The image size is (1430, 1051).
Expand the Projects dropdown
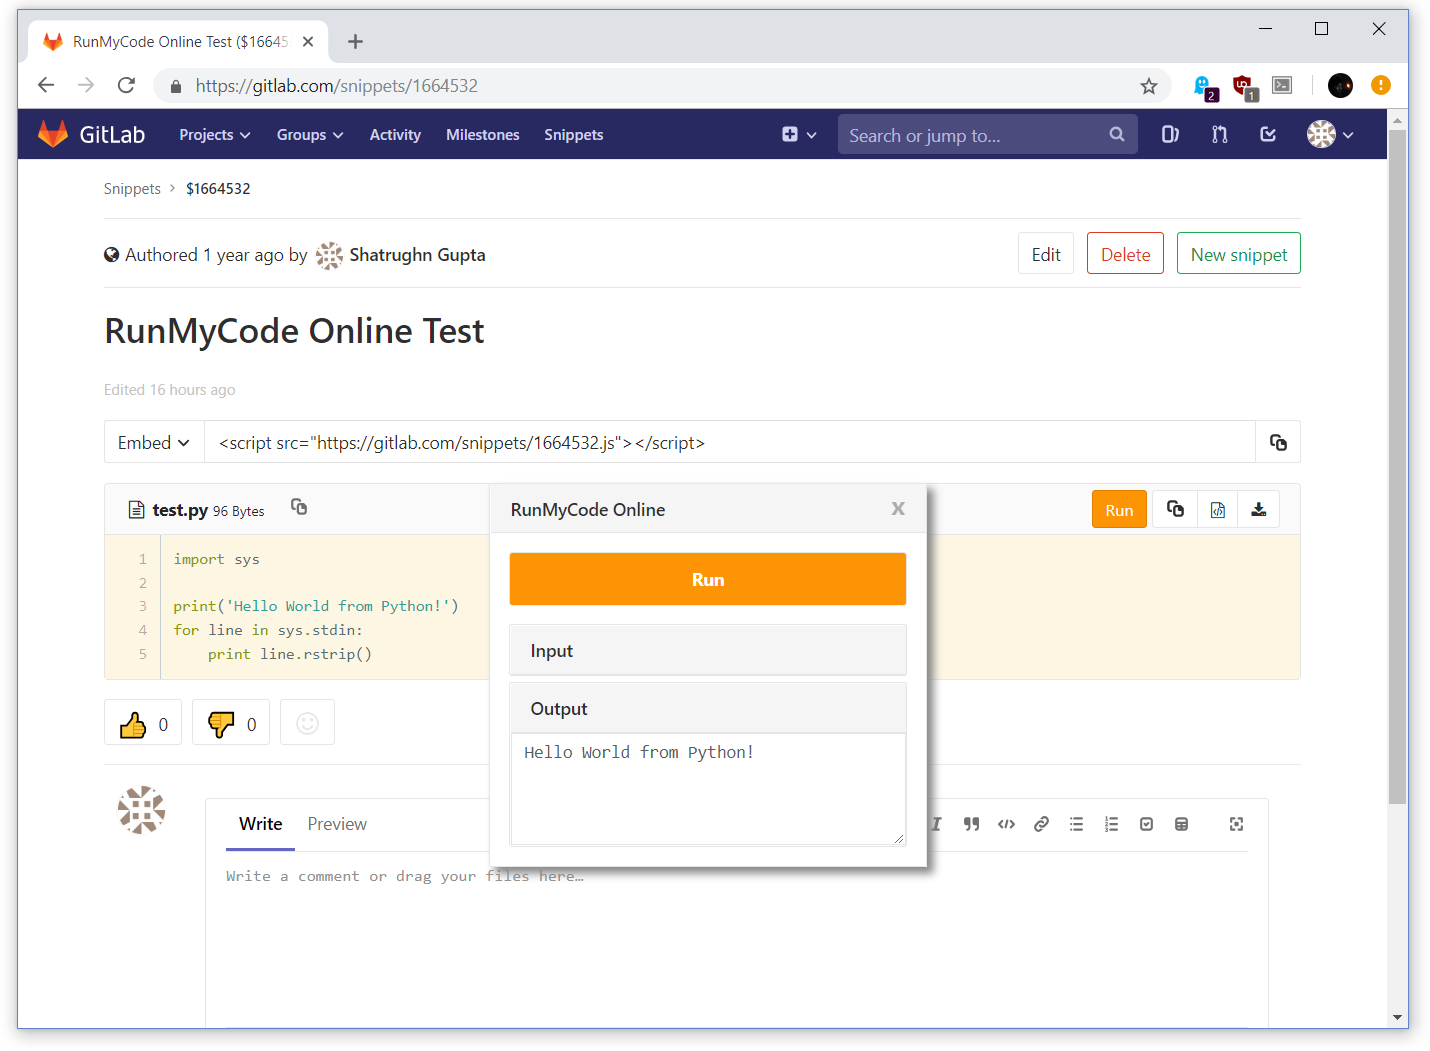(214, 134)
